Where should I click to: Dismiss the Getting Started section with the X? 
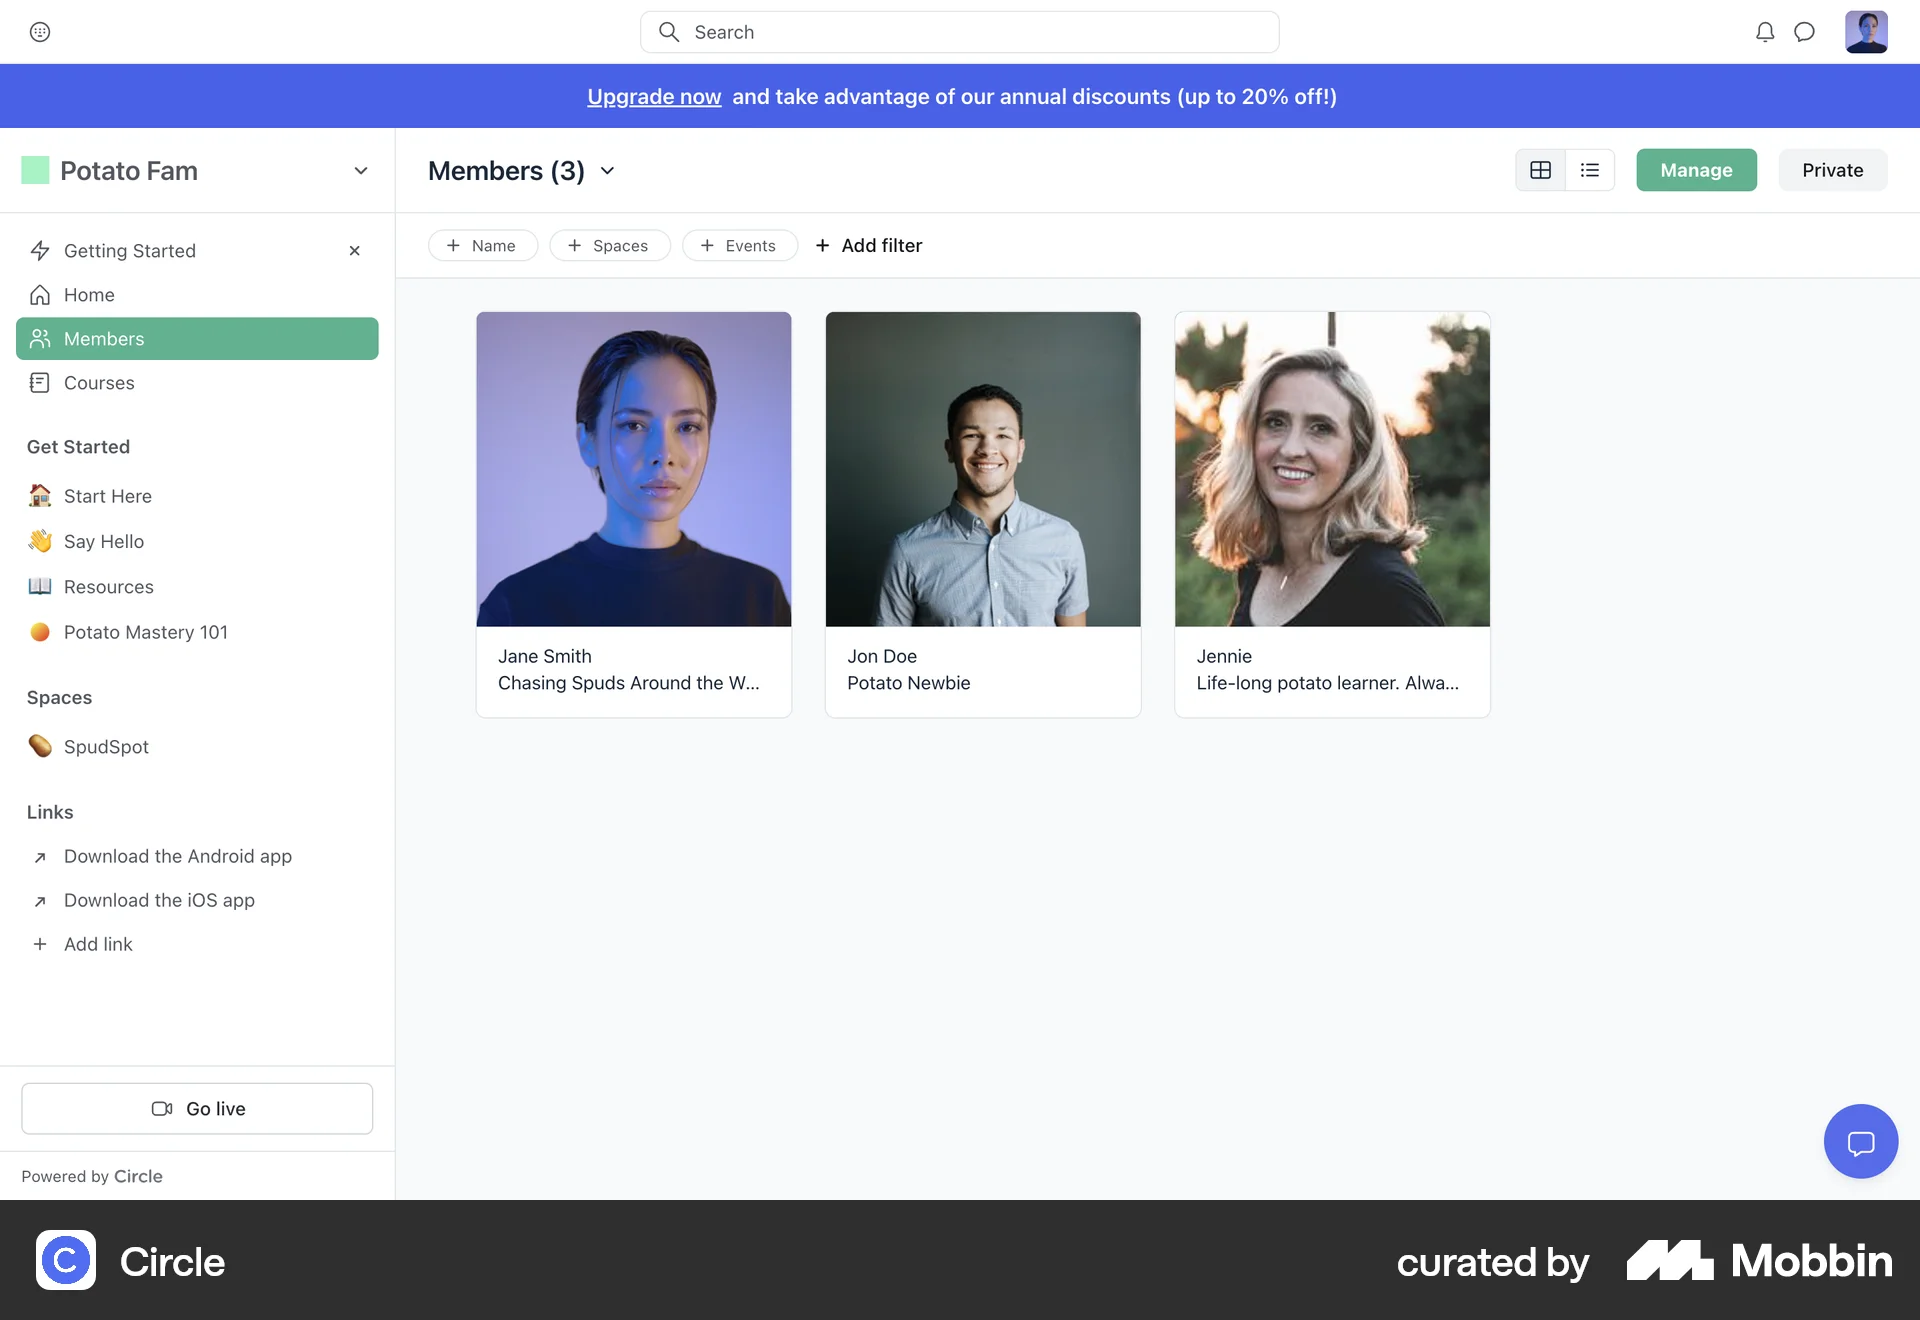pyautogui.click(x=354, y=250)
